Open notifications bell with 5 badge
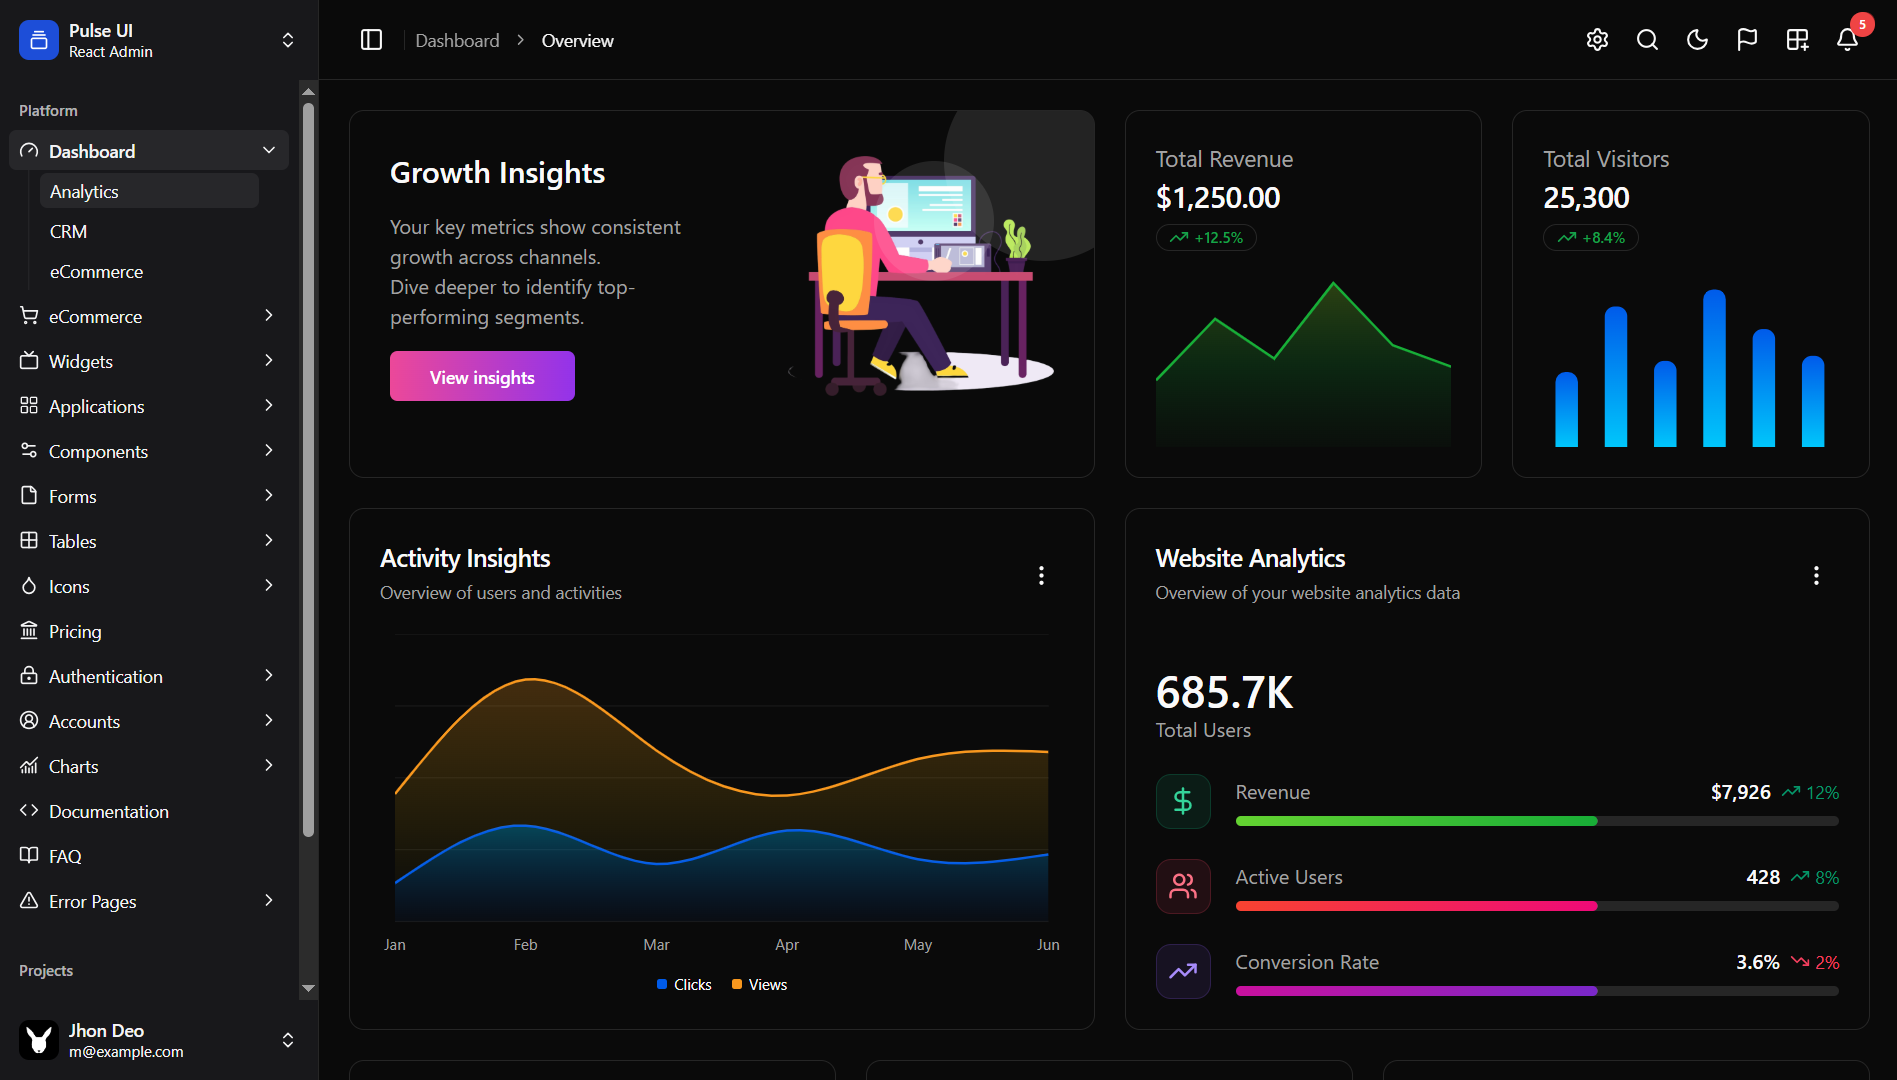1897x1080 pixels. [x=1848, y=38]
